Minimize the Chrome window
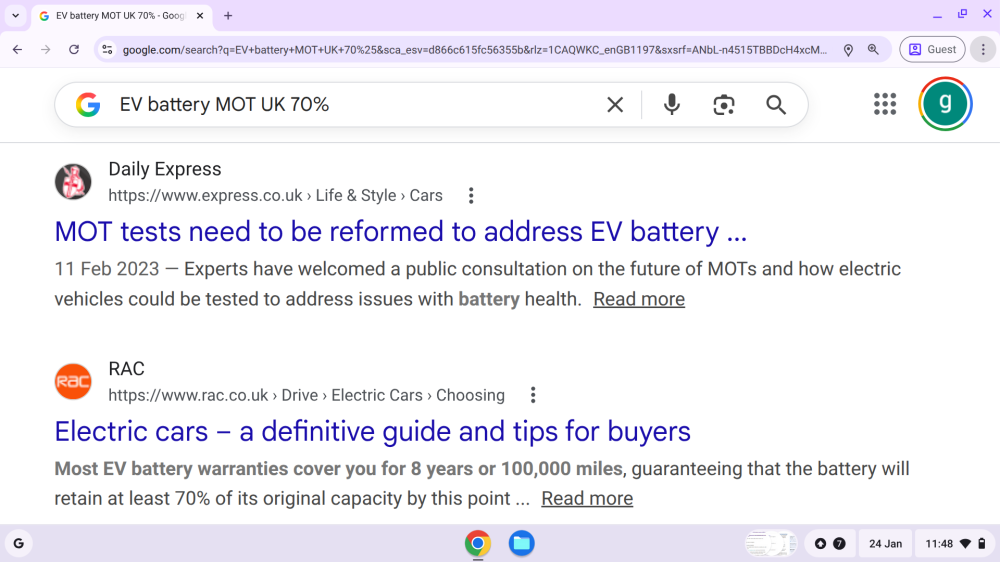Image resolution: width=1000 pixels, height=562 pixels. click(x=937, y=15)
